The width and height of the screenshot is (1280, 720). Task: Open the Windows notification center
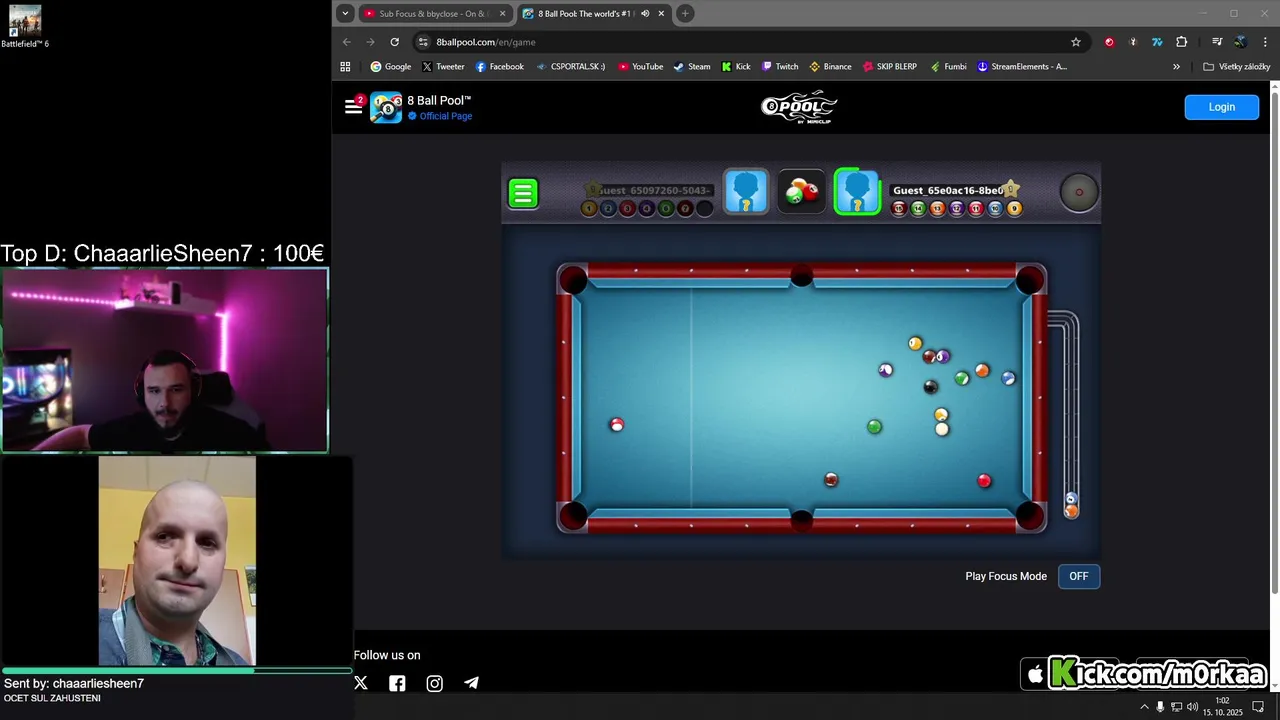click(1258, 707)
